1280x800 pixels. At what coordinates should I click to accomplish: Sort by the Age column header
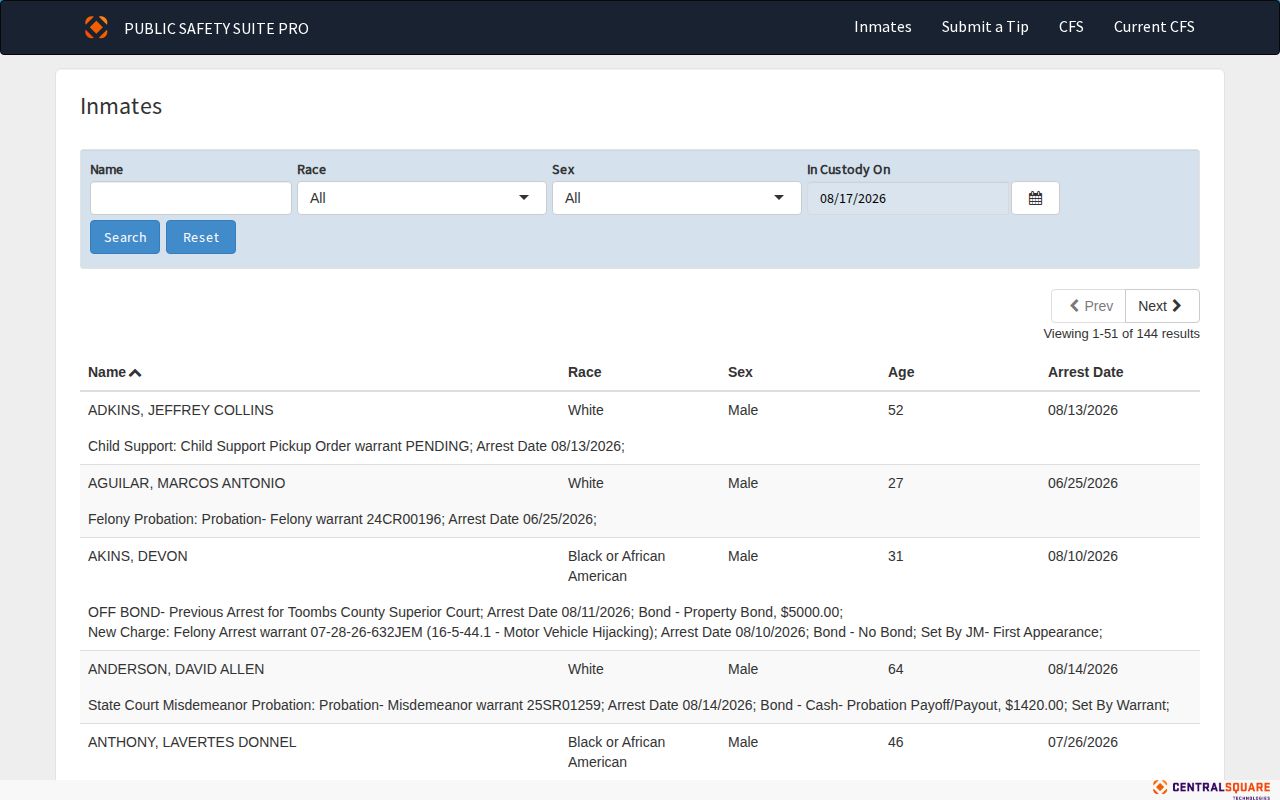[x=901, y=372]
